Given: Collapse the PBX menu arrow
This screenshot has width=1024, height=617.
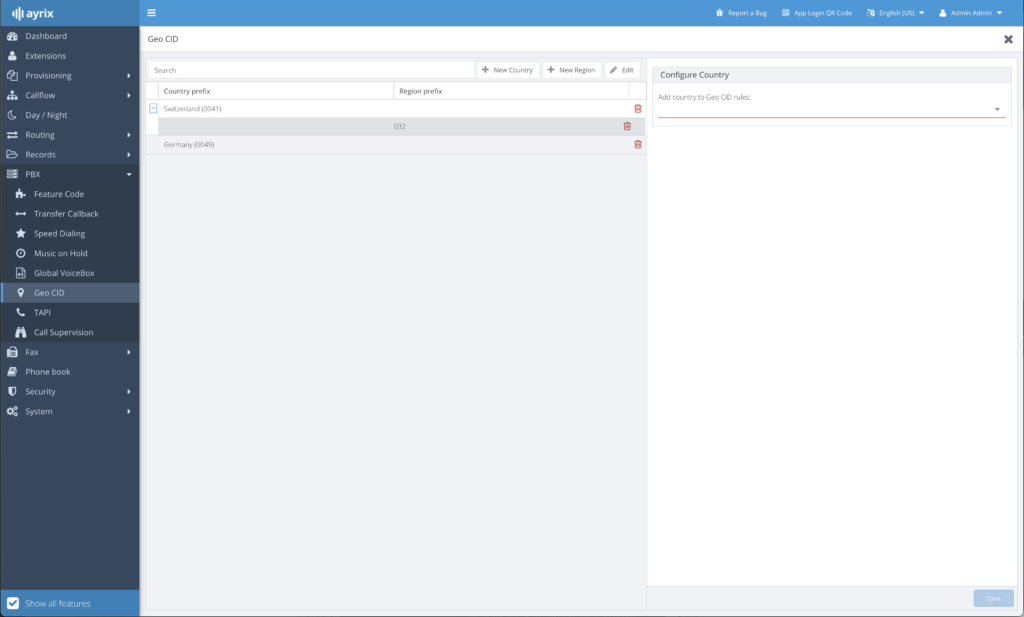Looking at the screenshot, I should 129,174.
